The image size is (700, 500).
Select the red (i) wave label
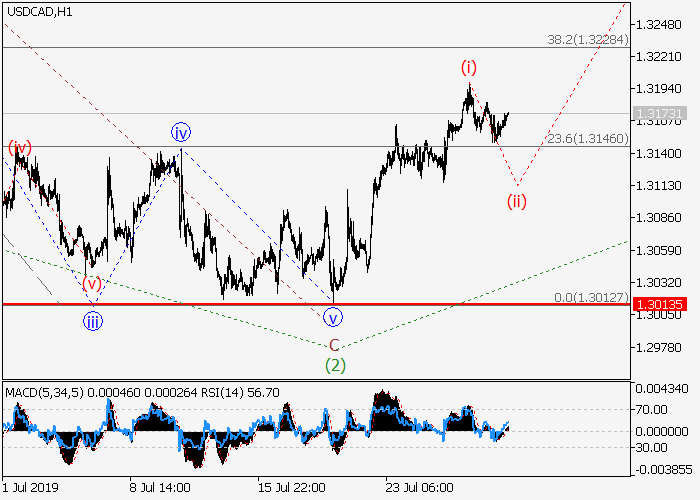pyautogui.click(x=469, y=67)
